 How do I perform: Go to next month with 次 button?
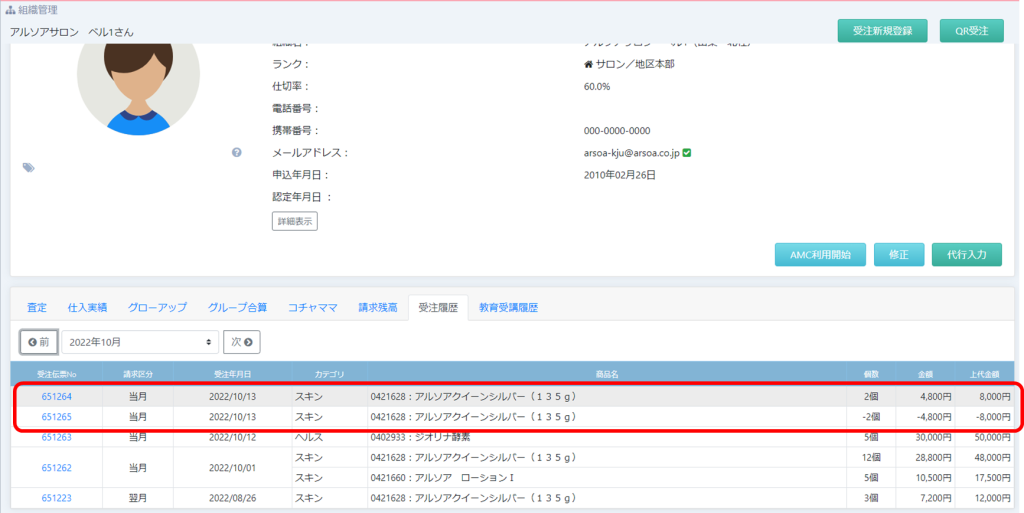pos(241,342)
